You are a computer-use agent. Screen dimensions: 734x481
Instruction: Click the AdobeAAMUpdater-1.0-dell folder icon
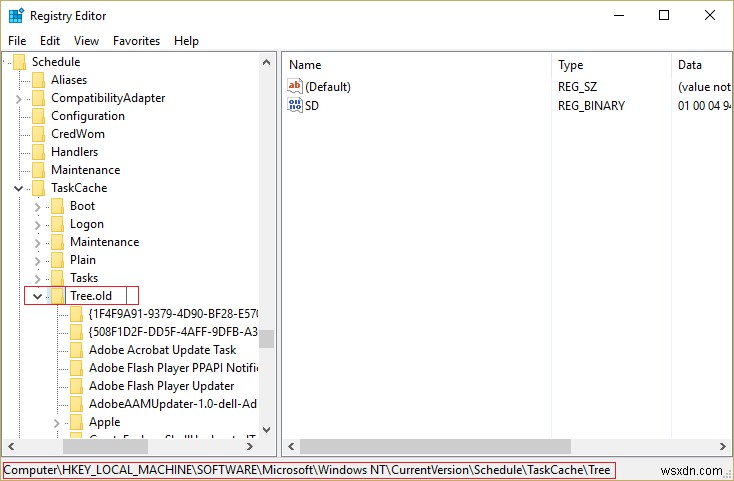(76, 404)
